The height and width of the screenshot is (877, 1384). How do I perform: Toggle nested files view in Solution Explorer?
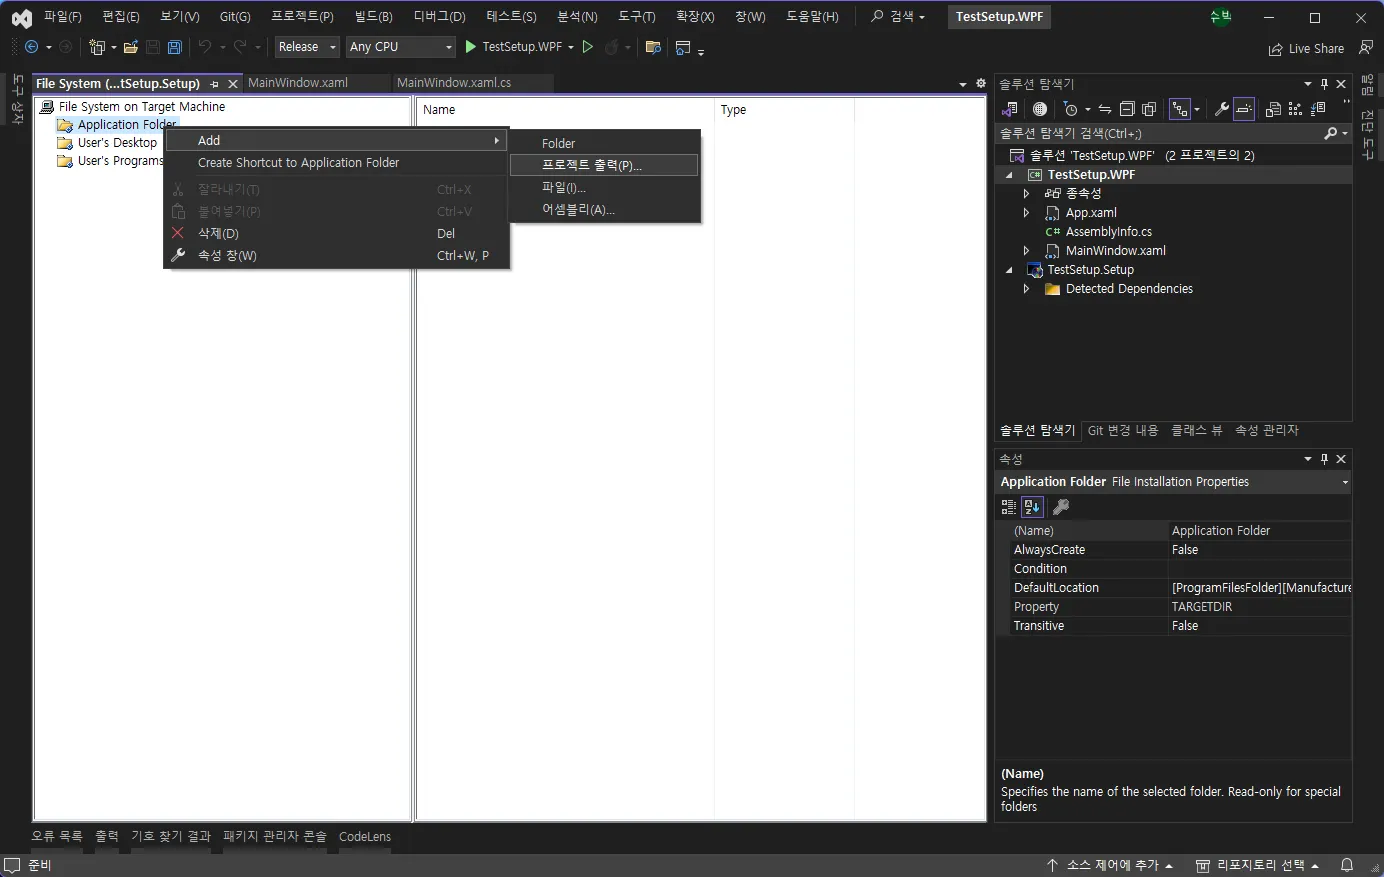(x=1182, y=109)
